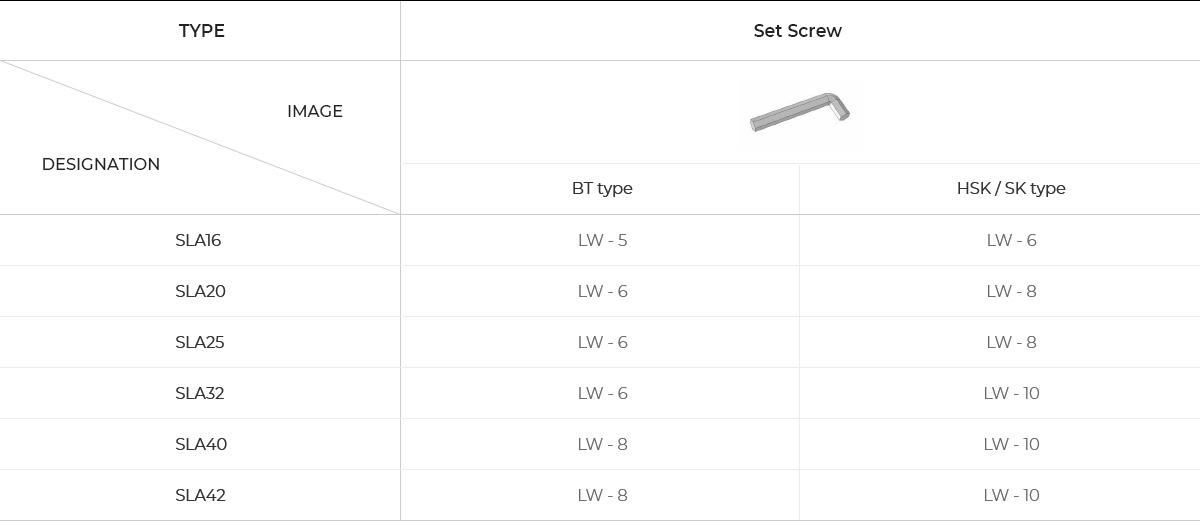Select the HSK / SK value for SLA25
Viewport: 1200px width, 521px height.
[1011, 342]
